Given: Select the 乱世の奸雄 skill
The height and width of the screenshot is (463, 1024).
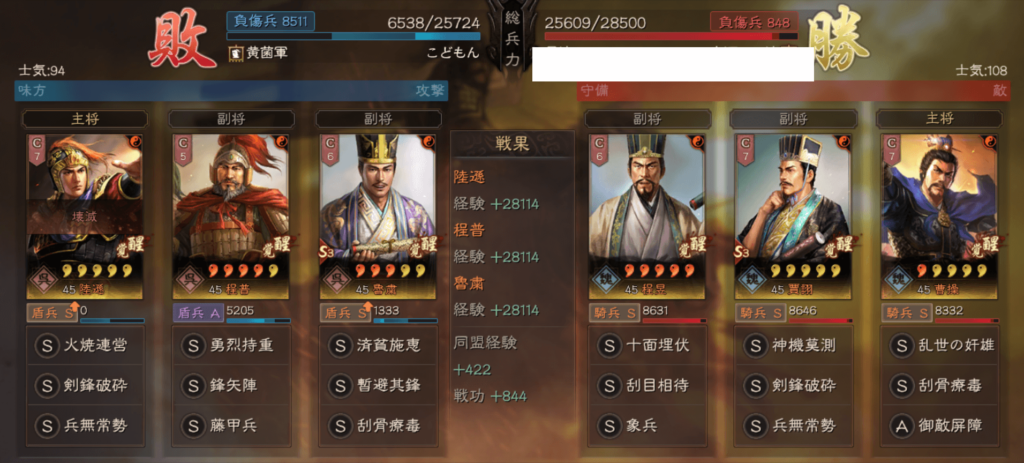Looking at the screenshot, I should point(940,345).
